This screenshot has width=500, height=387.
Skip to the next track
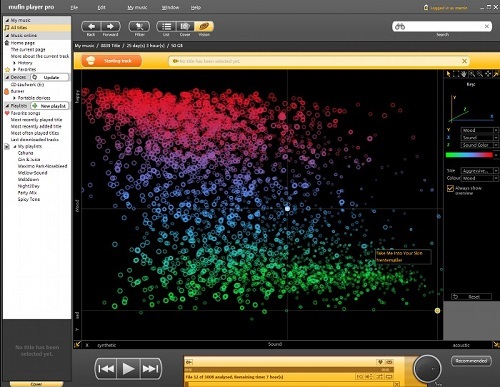pos(151,369)
